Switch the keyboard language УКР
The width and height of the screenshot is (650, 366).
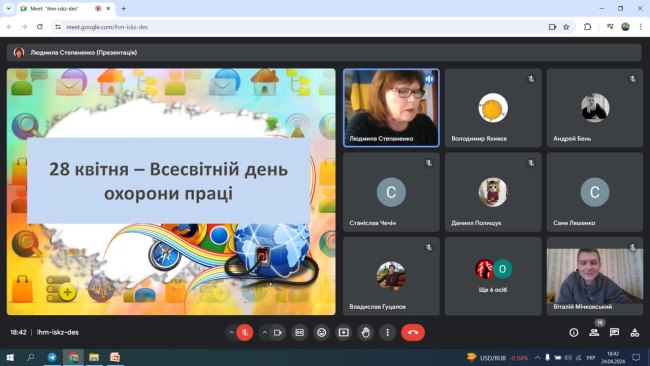coord(591,357)
